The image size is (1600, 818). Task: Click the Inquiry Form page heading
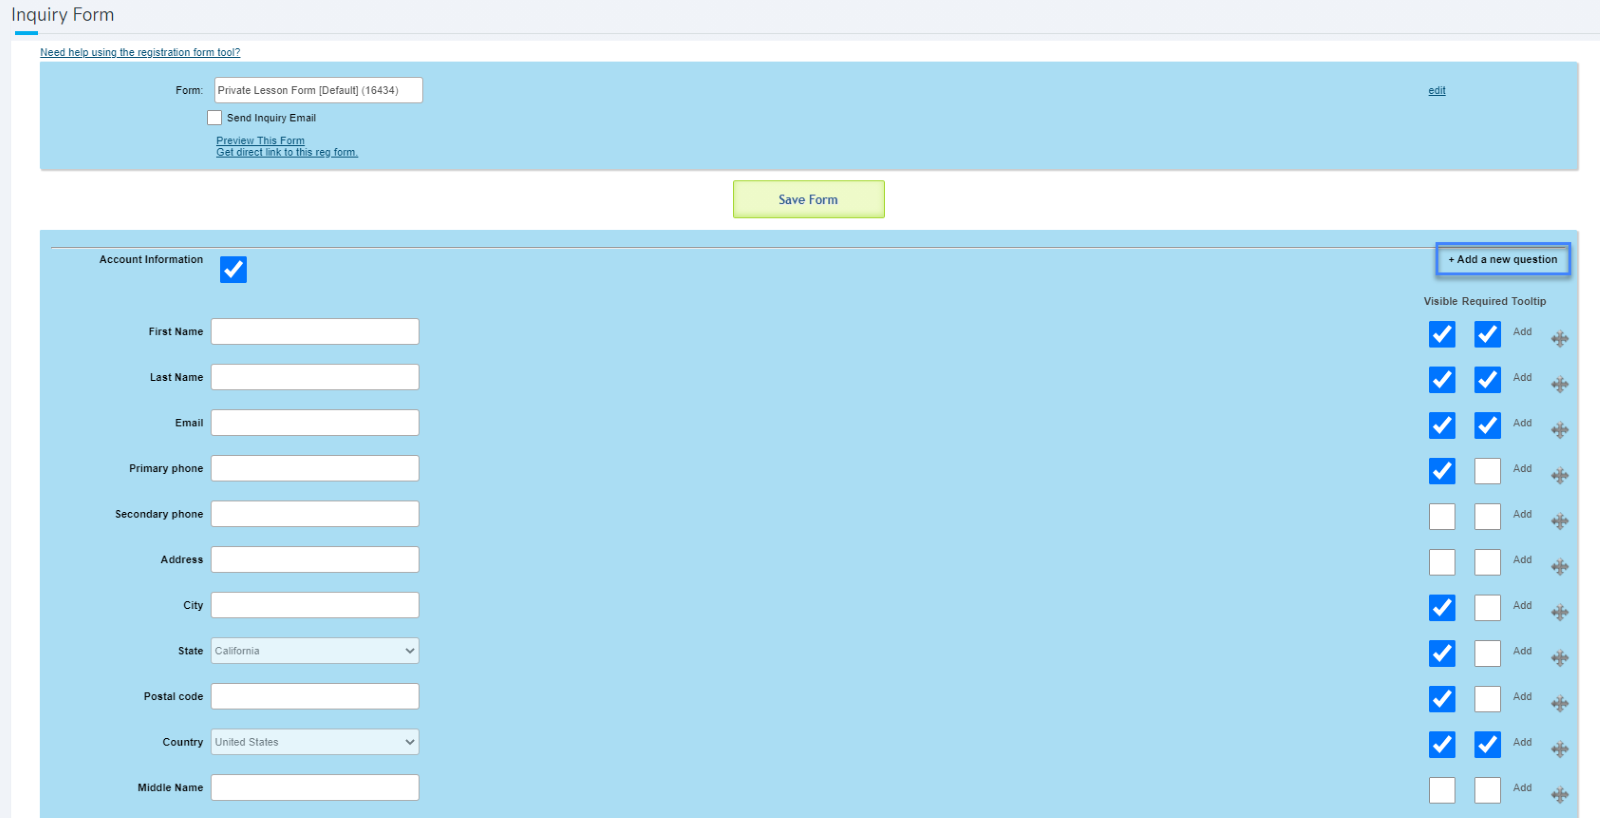pos(63,15)
